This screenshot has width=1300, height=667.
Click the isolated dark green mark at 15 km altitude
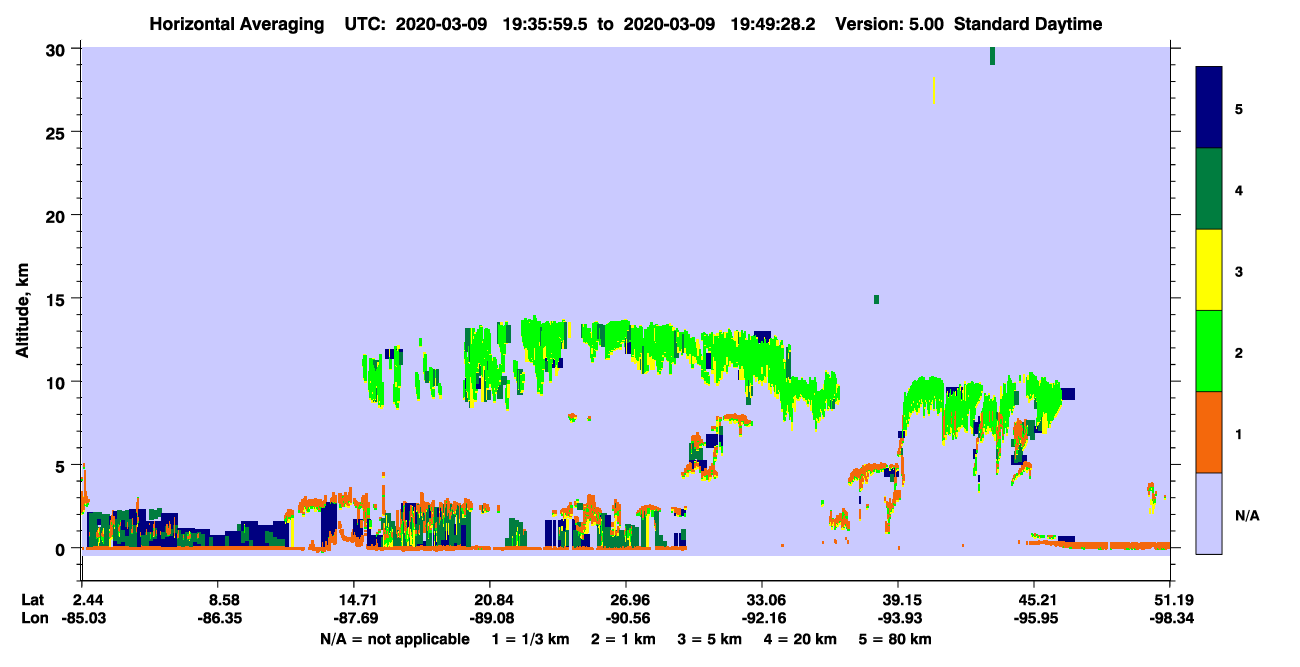tap(876, 299)
